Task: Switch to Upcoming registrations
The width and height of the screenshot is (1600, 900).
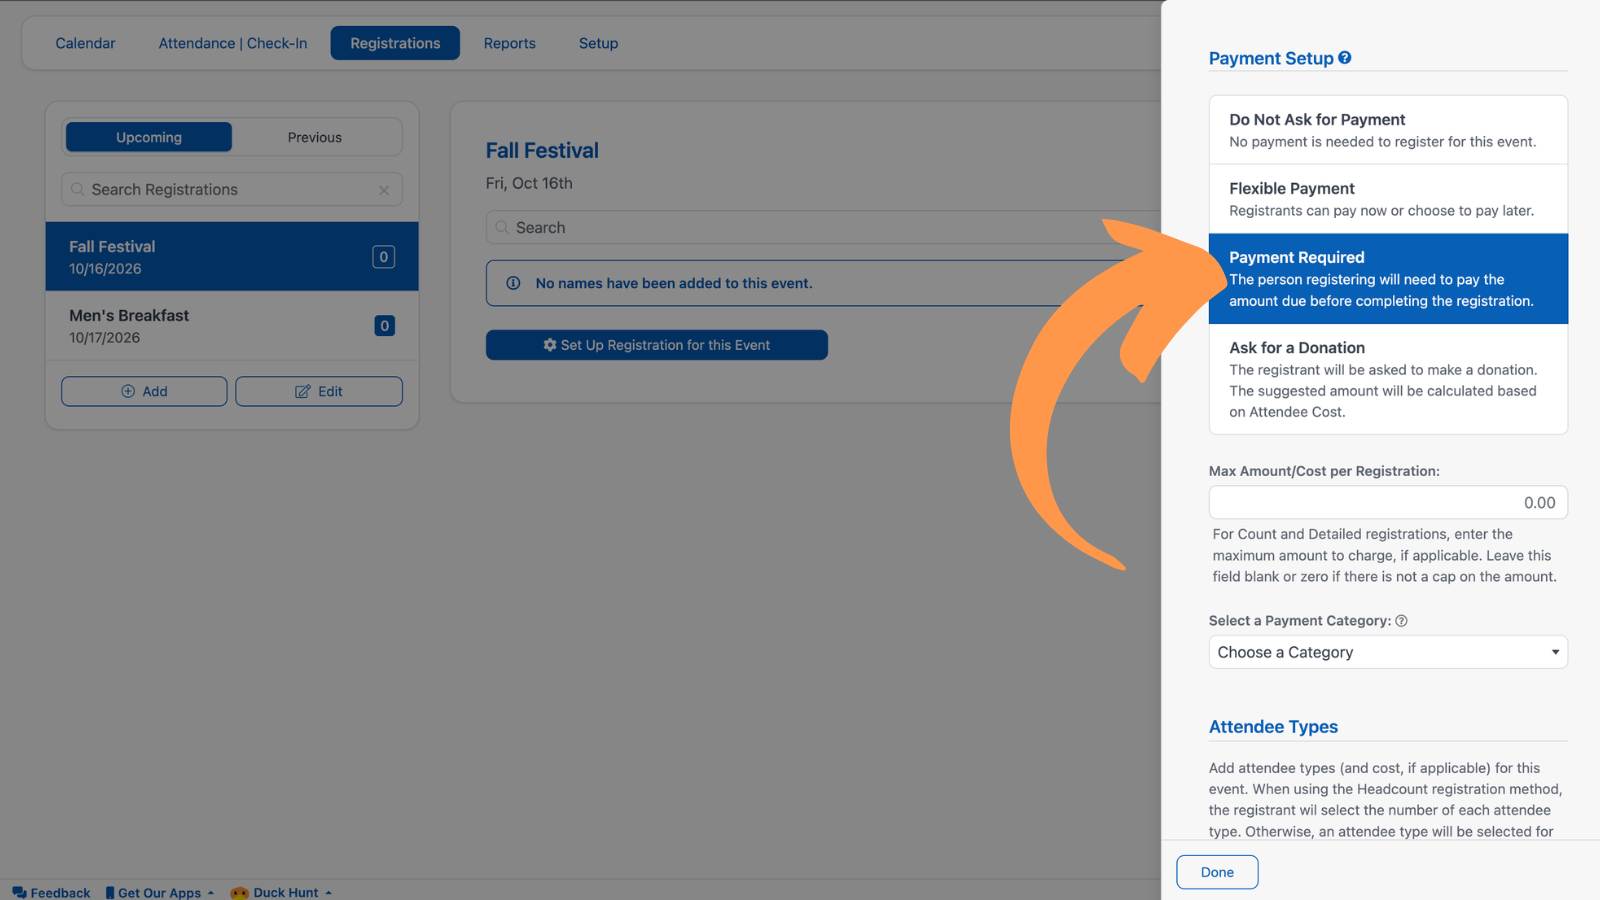Action: tap(149, 137)
